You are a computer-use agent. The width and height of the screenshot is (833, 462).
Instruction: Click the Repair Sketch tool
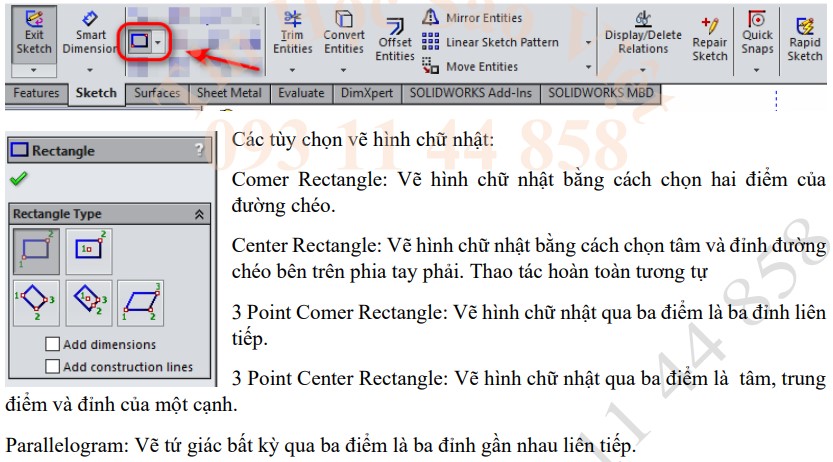(709, 39)
